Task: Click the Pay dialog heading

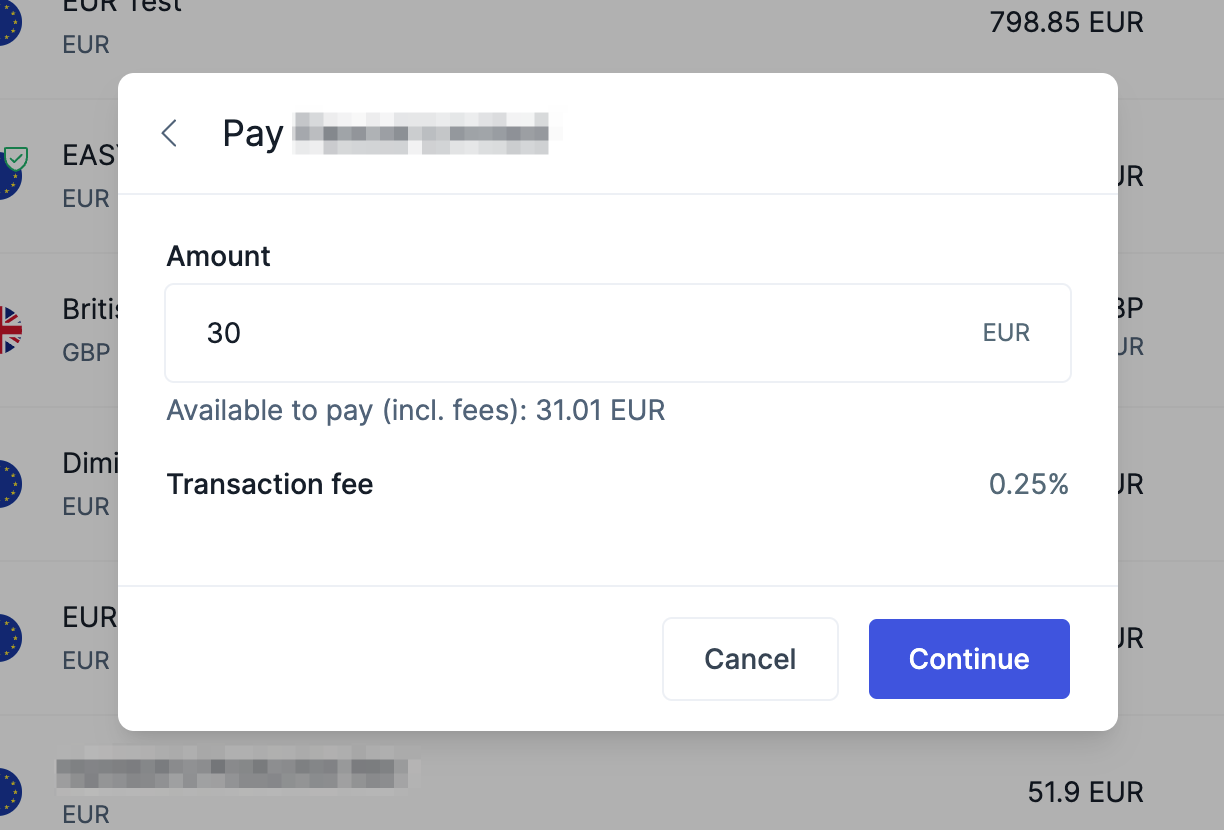Action: pyautogui.click(x=253, y=133)
